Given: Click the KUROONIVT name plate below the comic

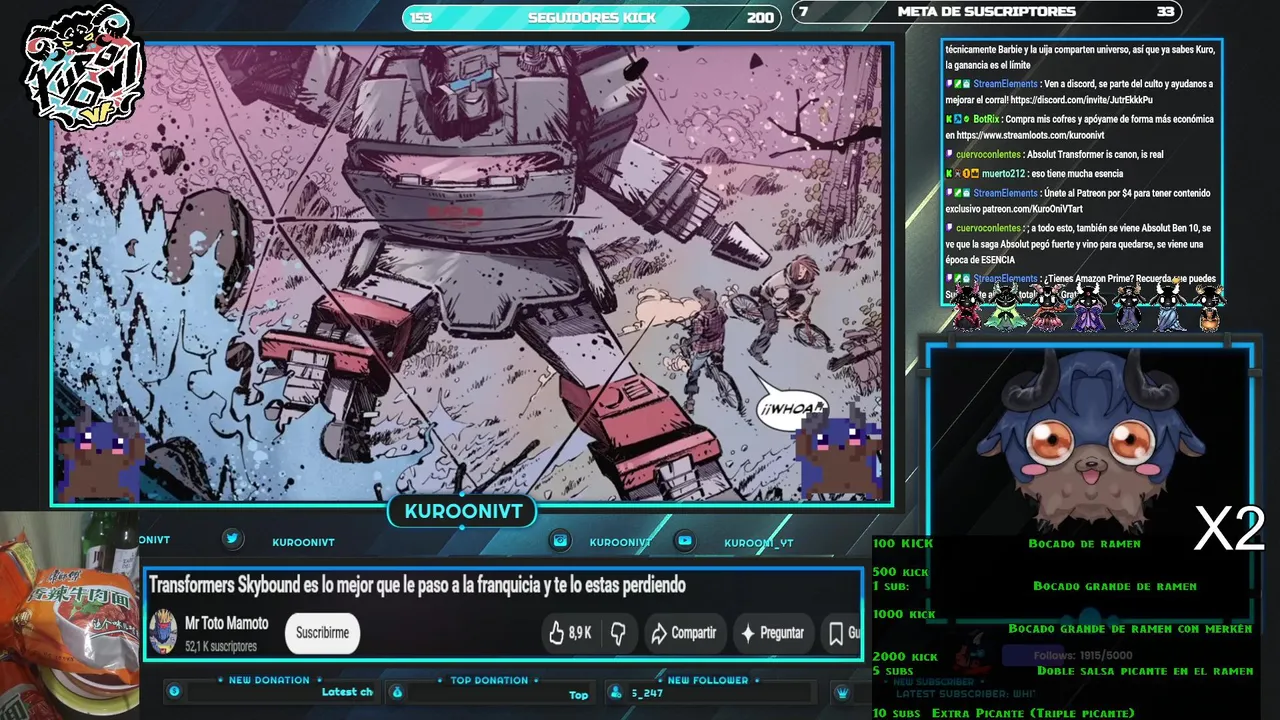Looking at the screenshot, I should tap(463, 512).
